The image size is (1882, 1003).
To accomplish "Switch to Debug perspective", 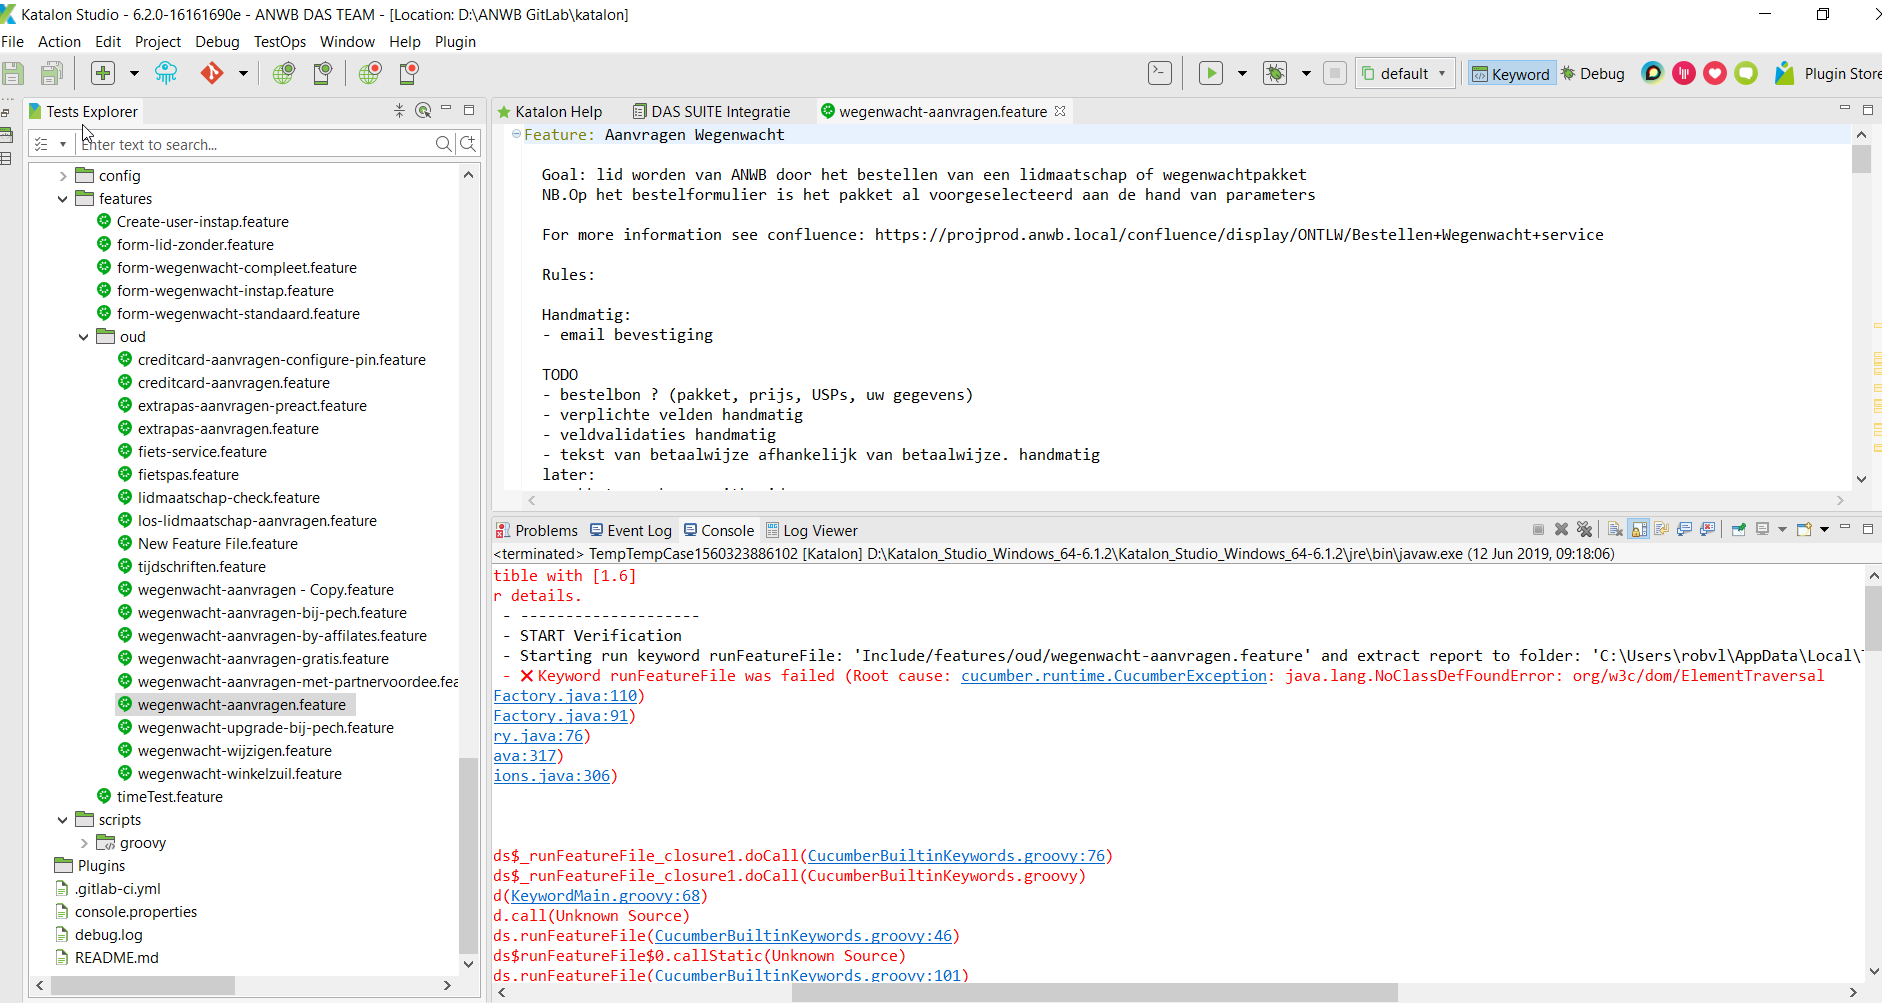I will point(1593,74).
